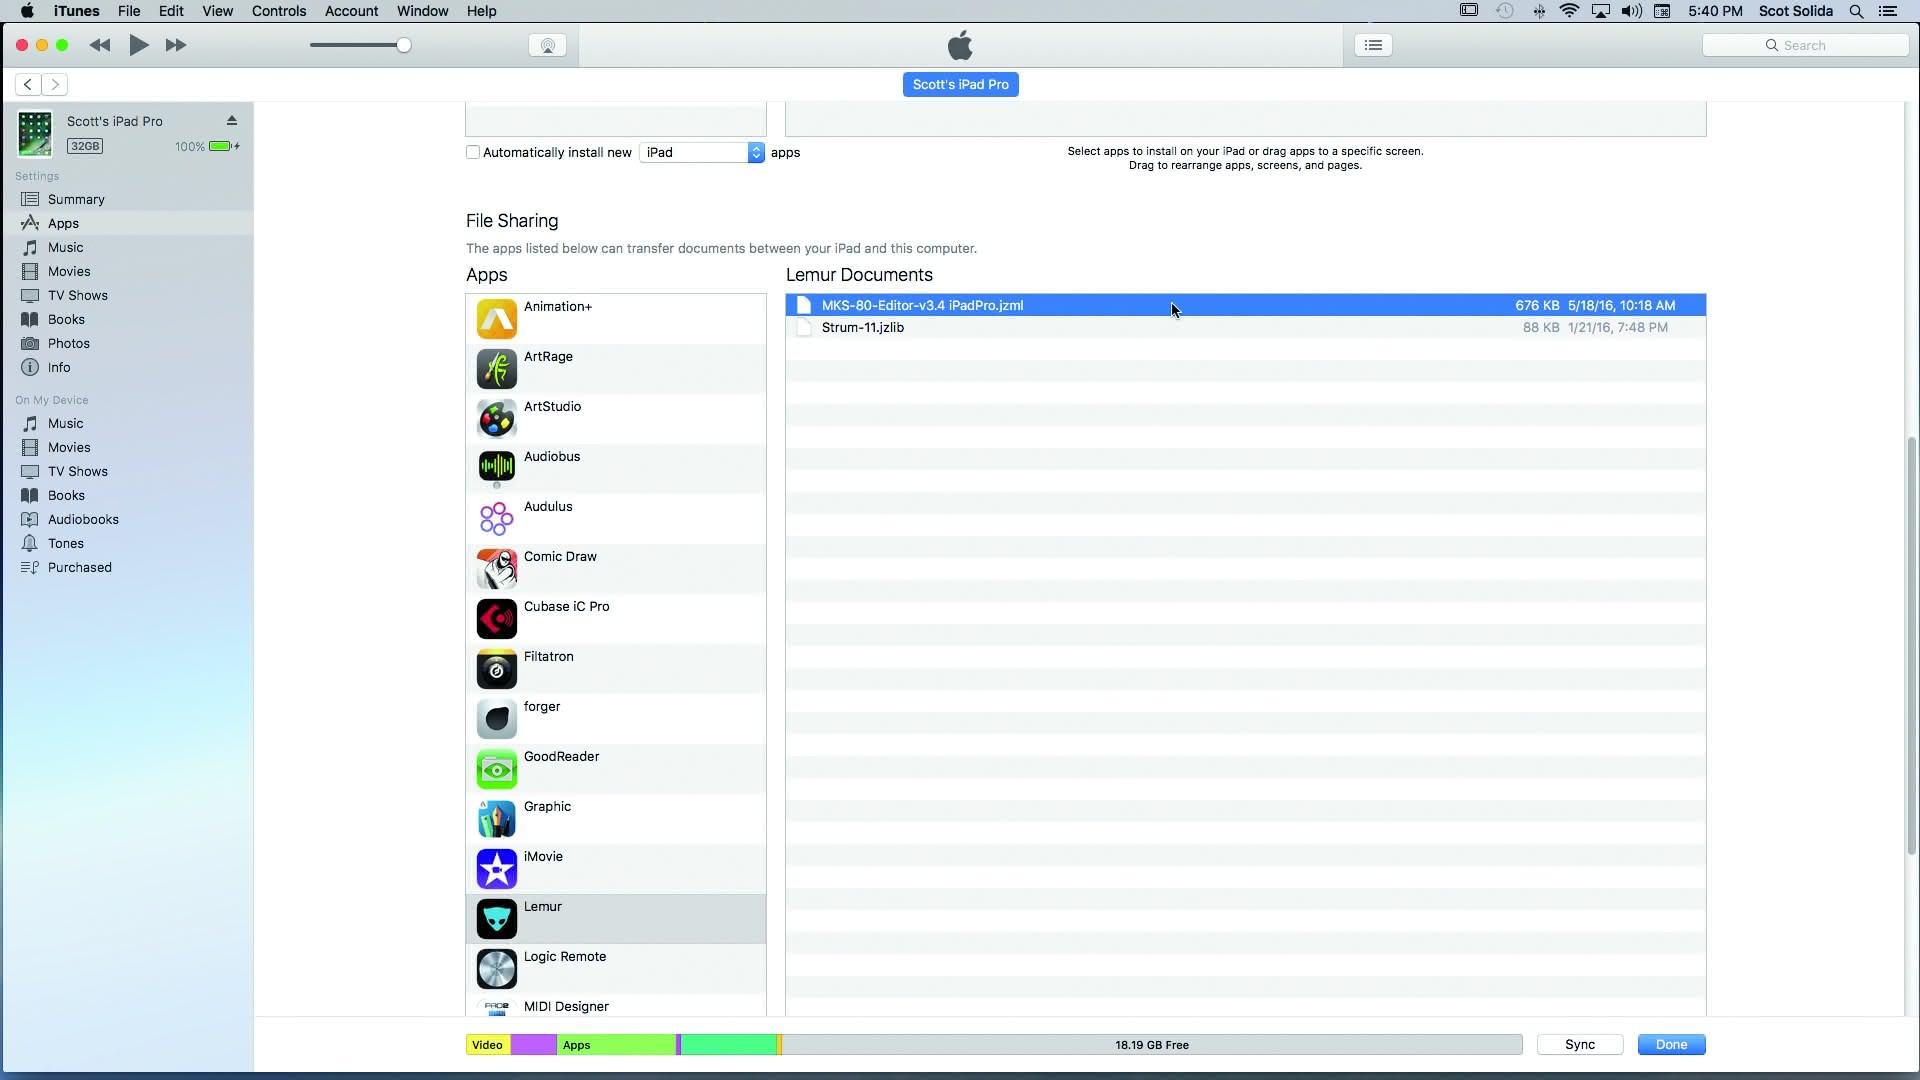The image size is (1920, 1080).
Task: Open Info in Settings sidebar
Action: point(127,367)
